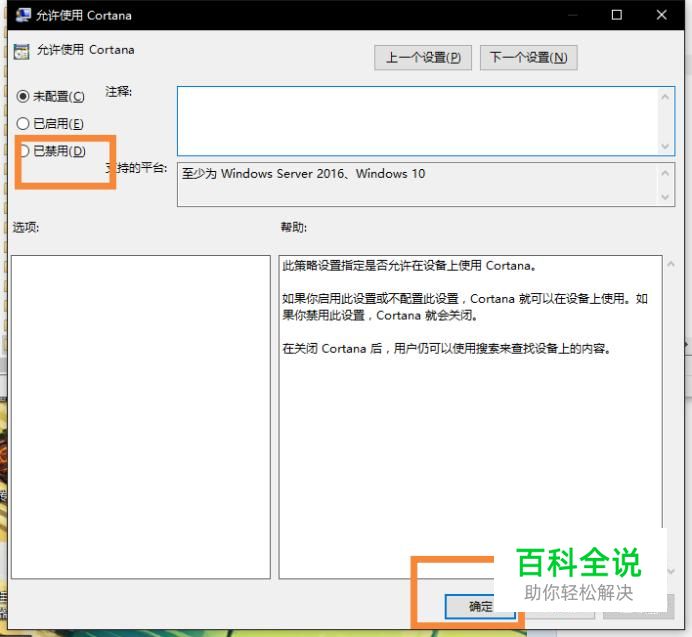Maximize the 允许使用 Cortana window

617,15
